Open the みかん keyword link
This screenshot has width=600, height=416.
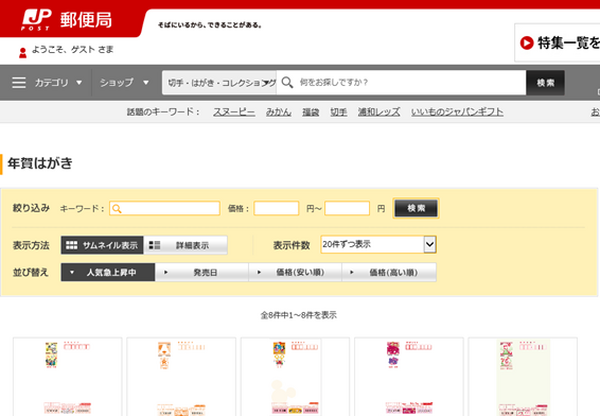point(278,112)
